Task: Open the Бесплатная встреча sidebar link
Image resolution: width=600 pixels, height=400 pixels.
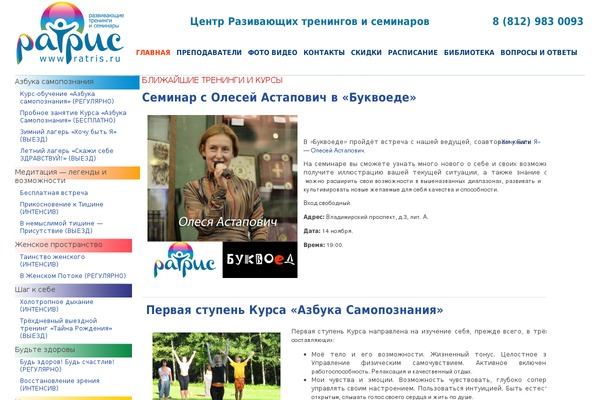Action: tap(54, 193)
